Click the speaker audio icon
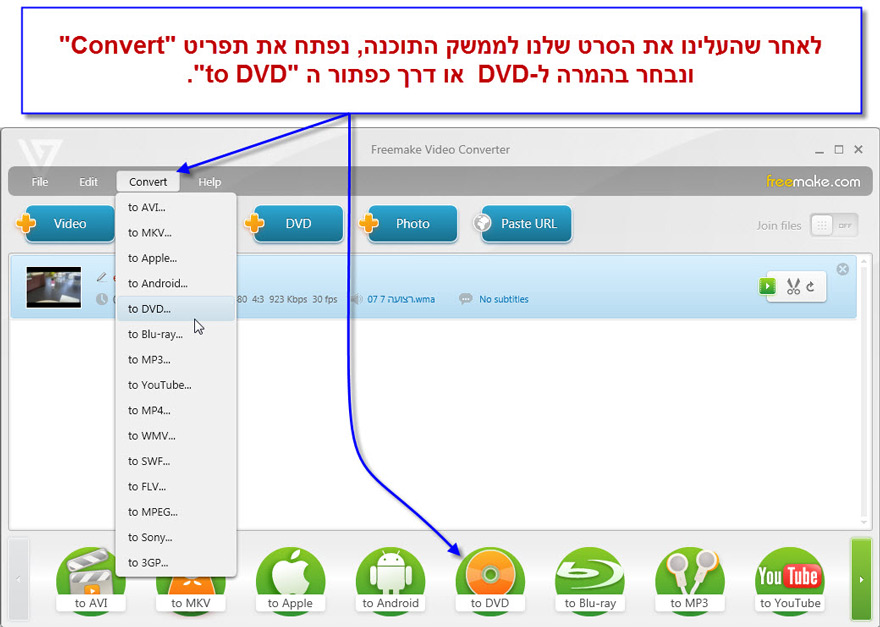The height and width of the screenshot is (627, 880). click(356, 299)
